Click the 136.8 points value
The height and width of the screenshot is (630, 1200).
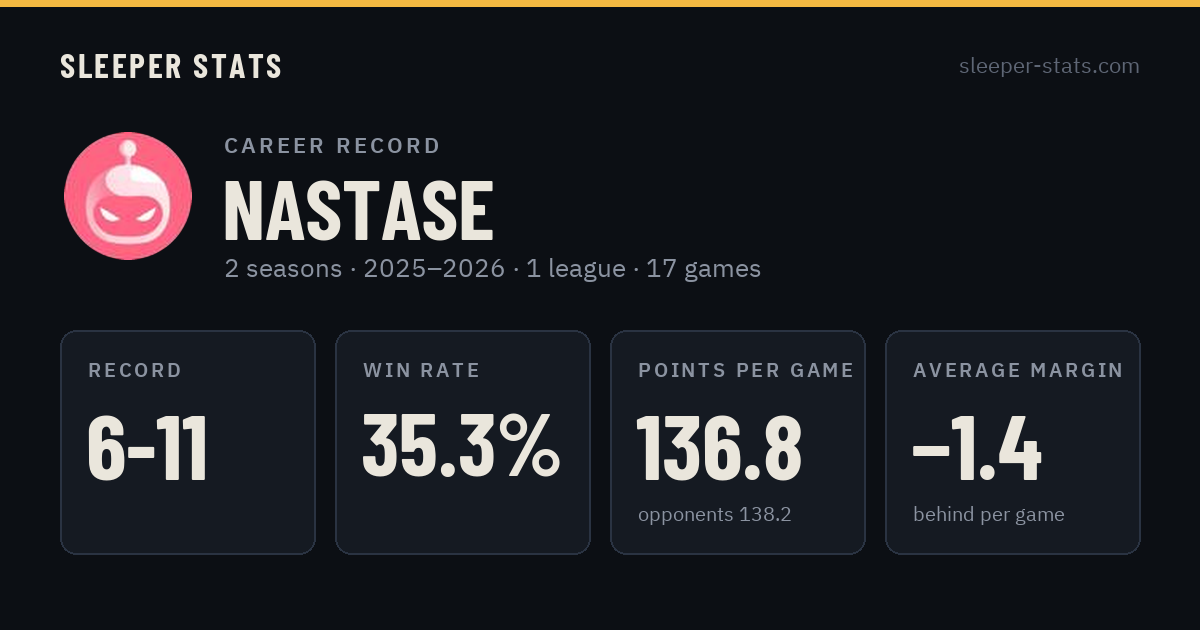click(719, 447)
